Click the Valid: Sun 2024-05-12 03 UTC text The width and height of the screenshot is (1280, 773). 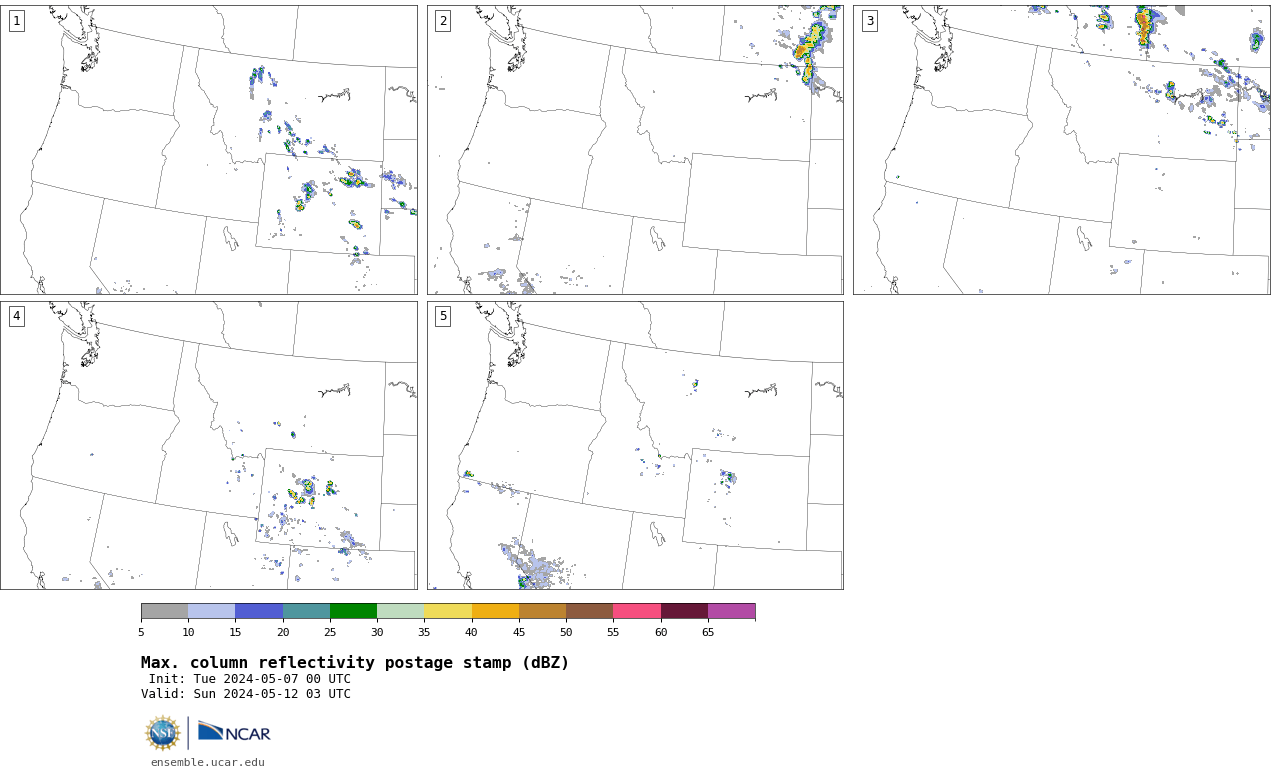click(x=246, y=694)
